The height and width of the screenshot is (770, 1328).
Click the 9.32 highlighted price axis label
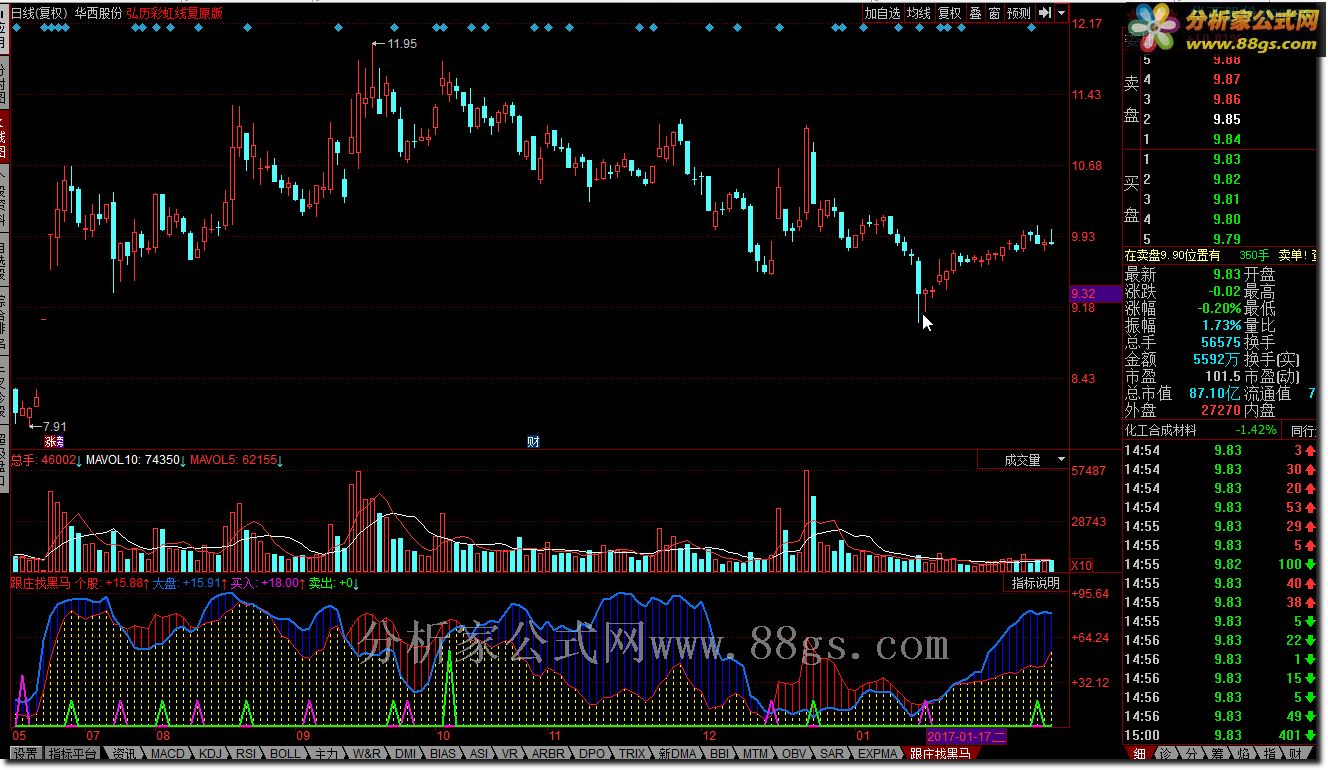click(1094, 293)
